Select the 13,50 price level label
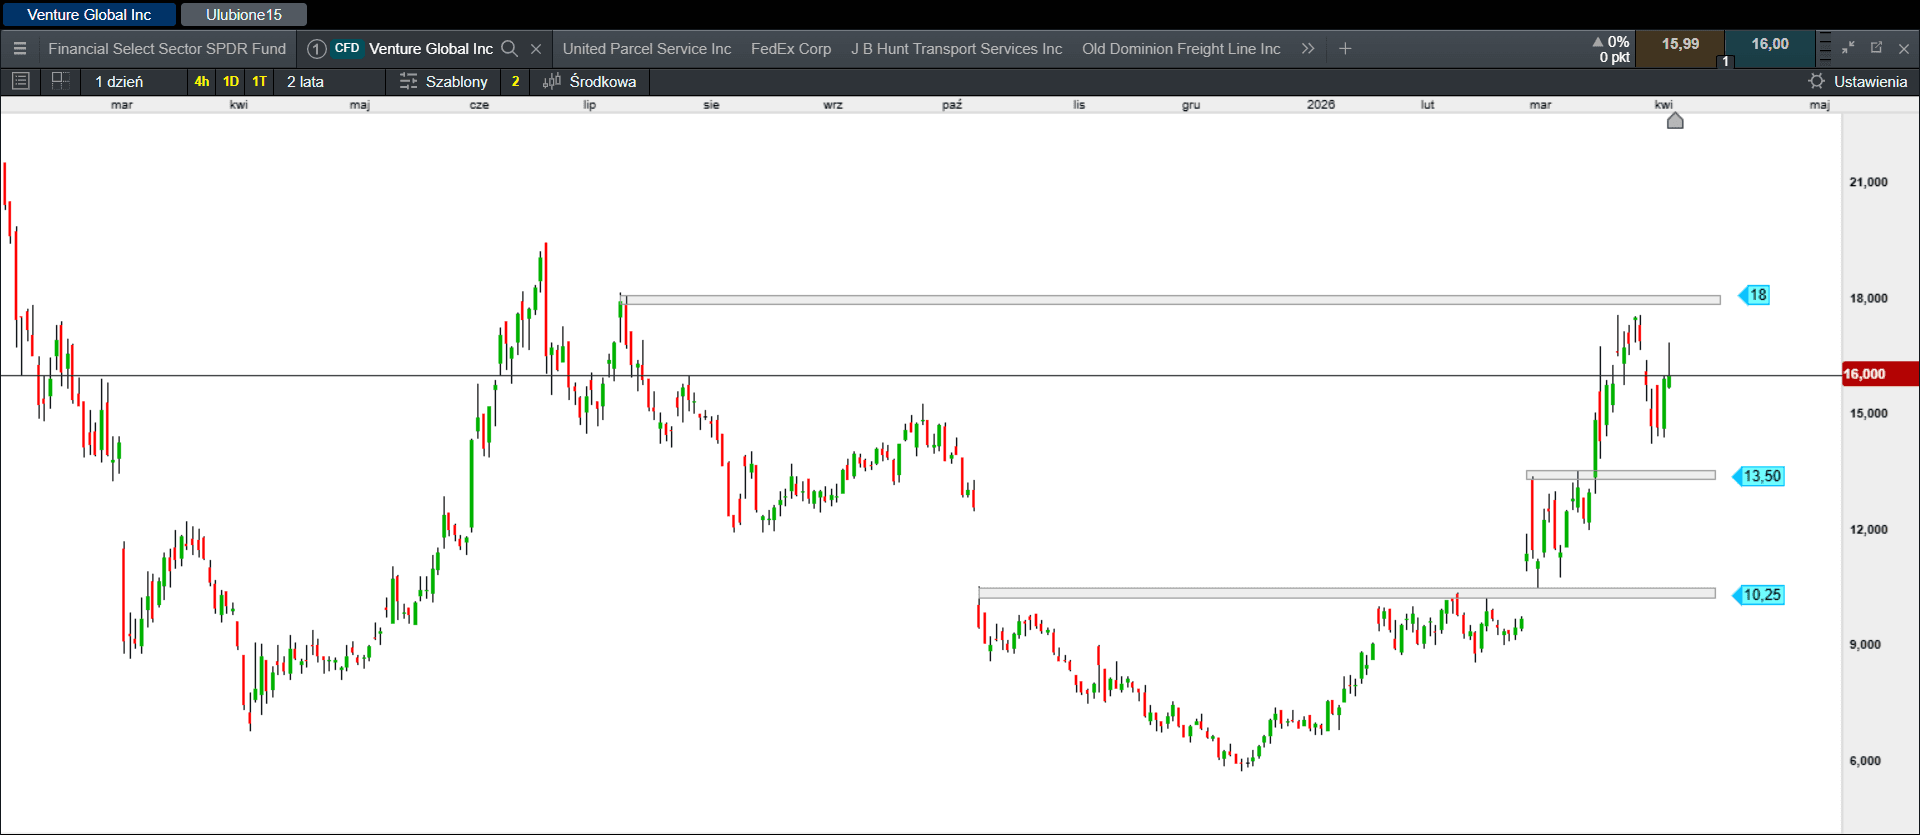1920x835 pixels. point(1762,476)
